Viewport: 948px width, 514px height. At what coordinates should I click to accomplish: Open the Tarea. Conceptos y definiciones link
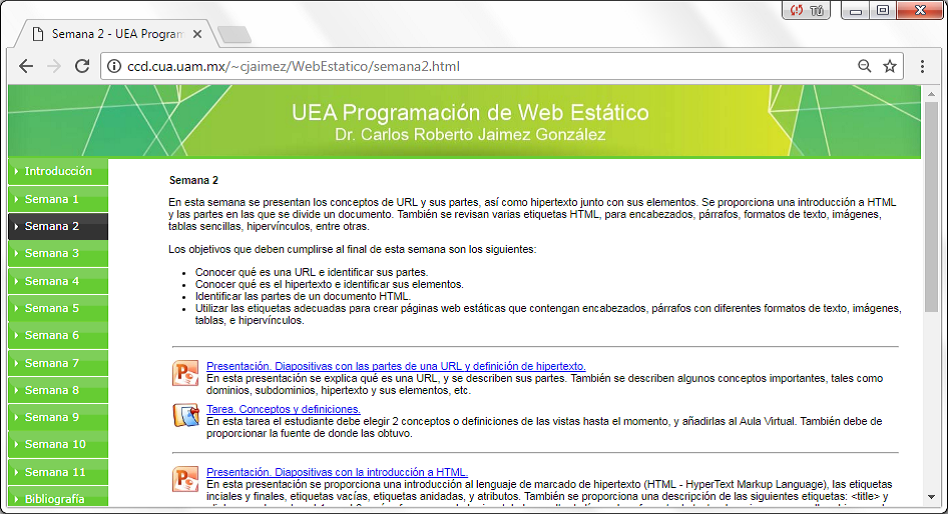(283, 409)
